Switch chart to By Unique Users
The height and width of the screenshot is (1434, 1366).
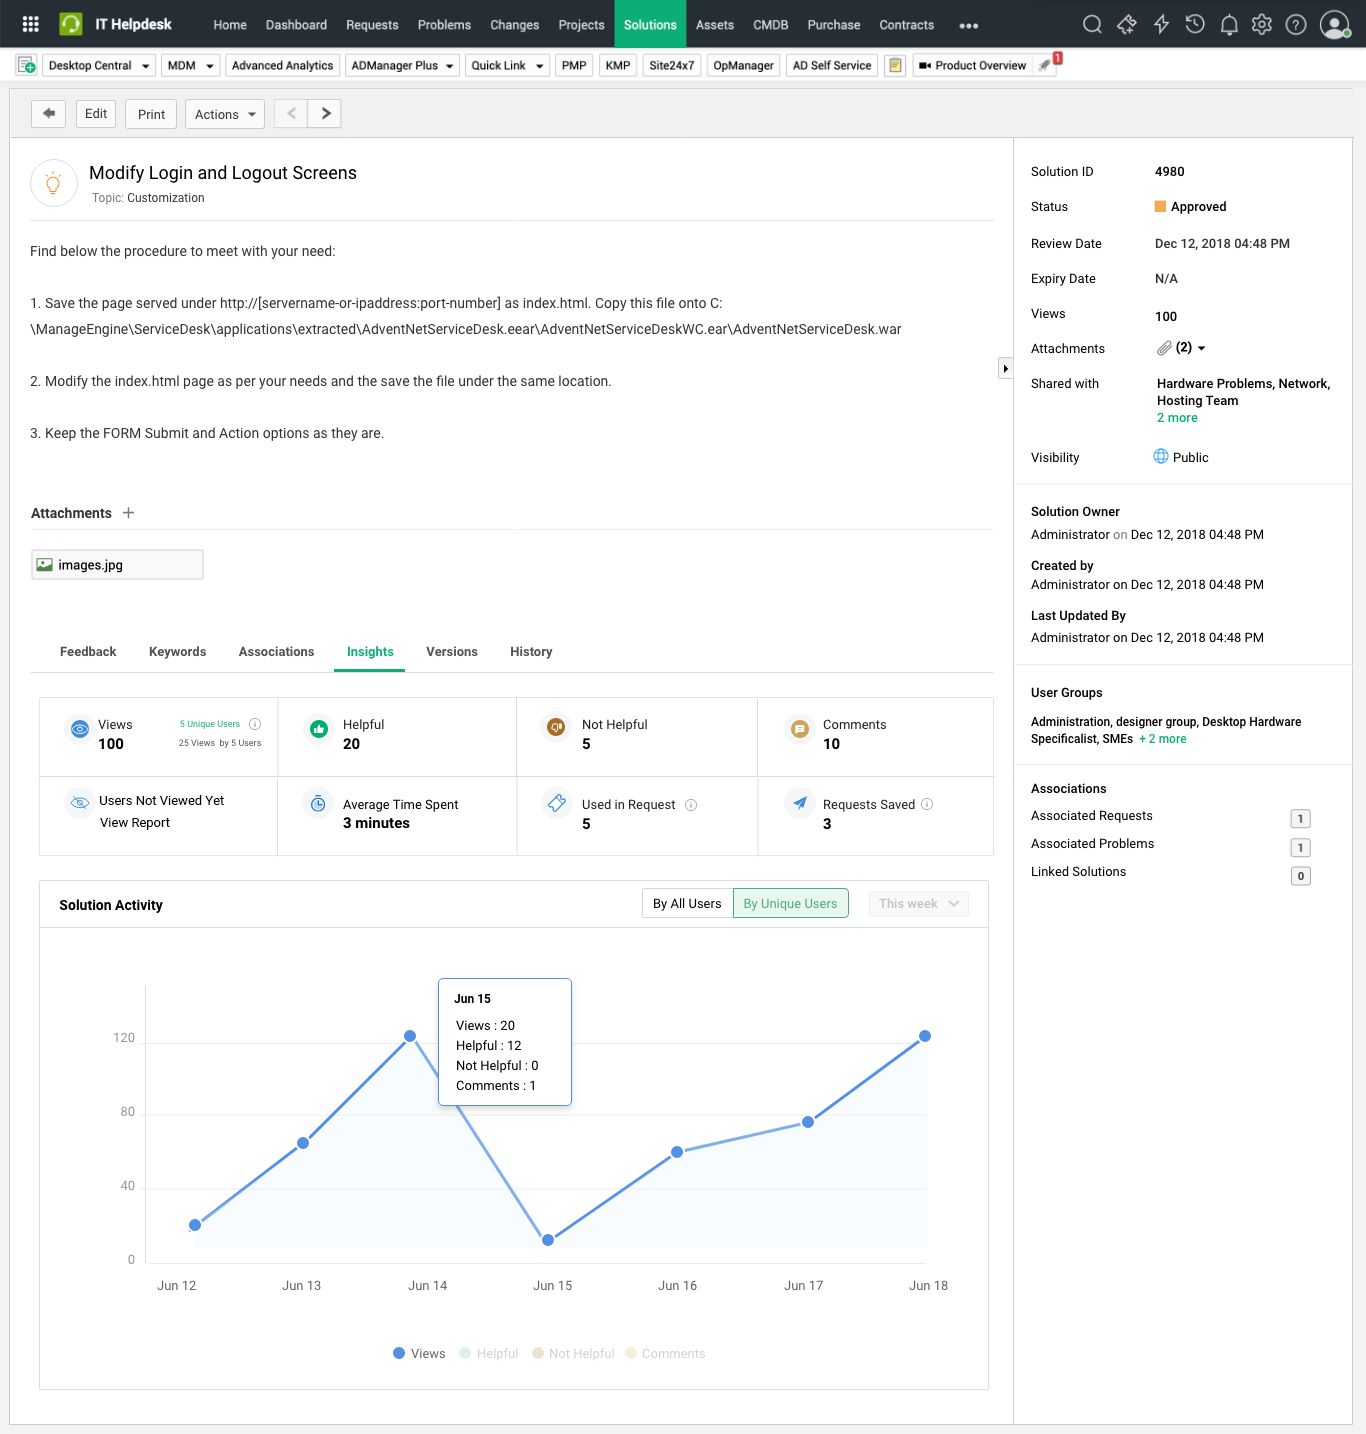click(790, 903)
